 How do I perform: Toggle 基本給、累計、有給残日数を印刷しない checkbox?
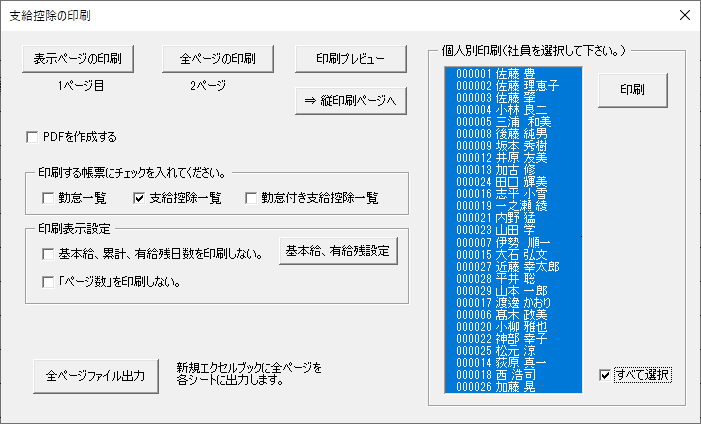coord(48,254)
